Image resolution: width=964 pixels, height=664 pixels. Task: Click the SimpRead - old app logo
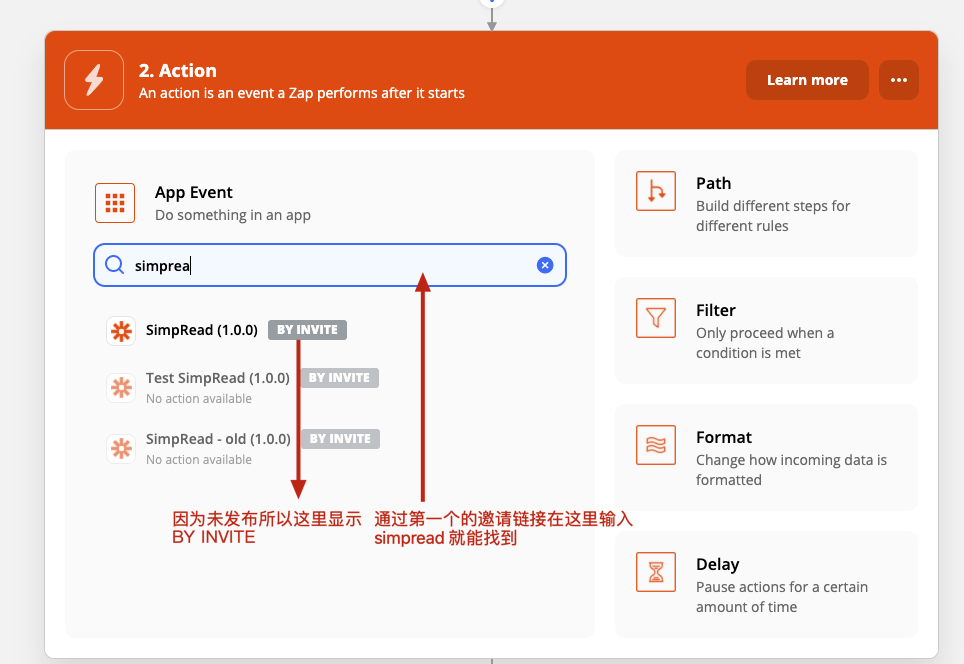click(x=121, y=448)
